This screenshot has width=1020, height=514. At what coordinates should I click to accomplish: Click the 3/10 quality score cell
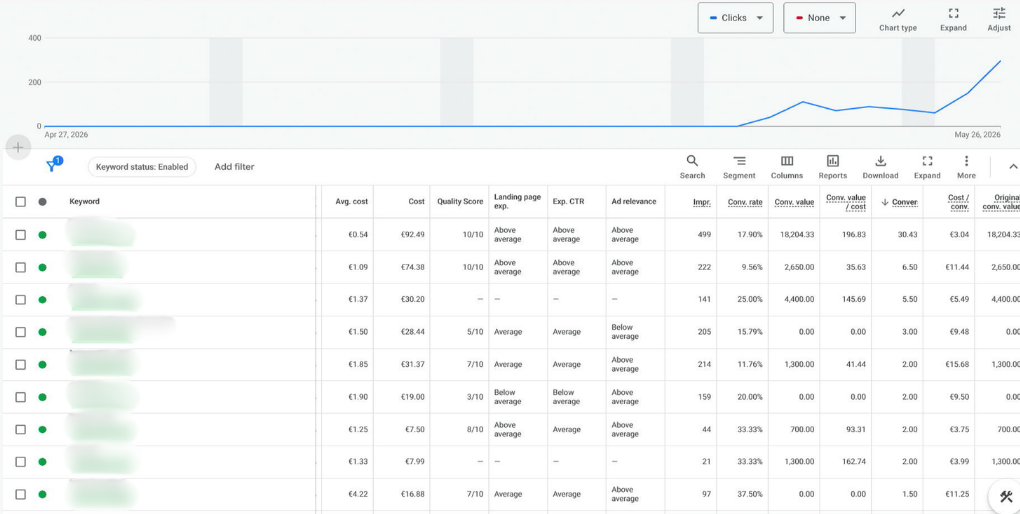[475, 397]
